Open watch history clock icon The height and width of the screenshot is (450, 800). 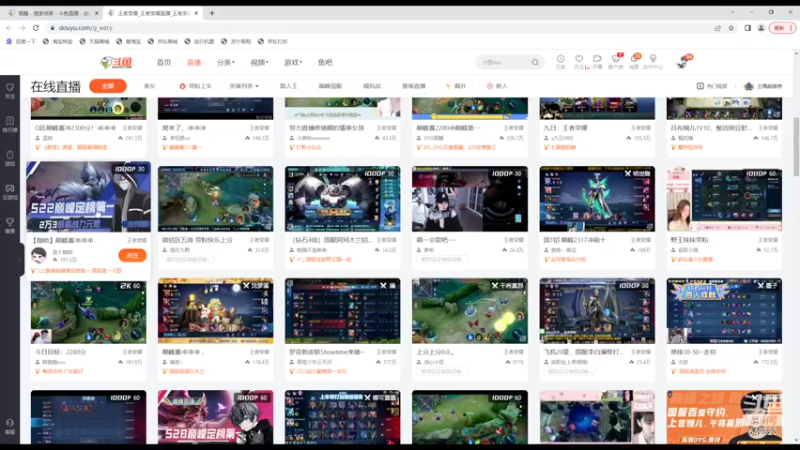click(560, 61)
